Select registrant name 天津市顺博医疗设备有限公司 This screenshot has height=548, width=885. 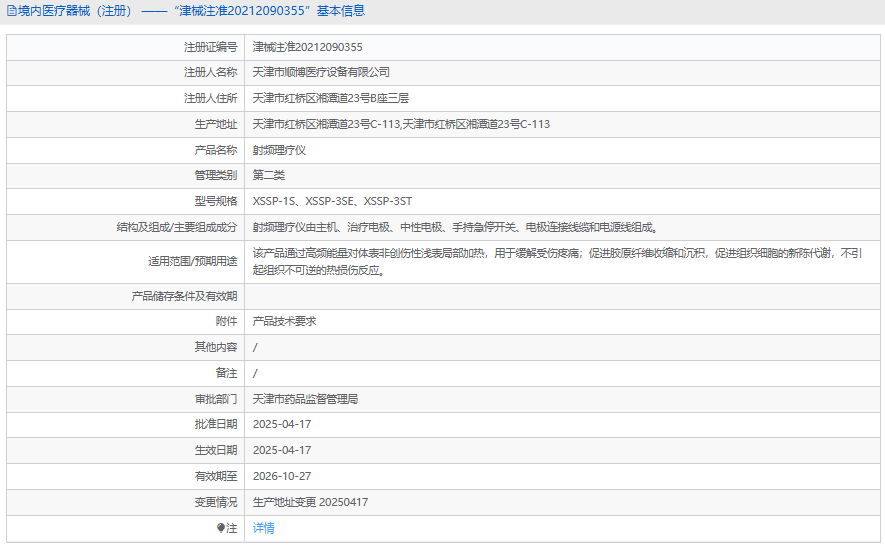click(x=321, y=72)
